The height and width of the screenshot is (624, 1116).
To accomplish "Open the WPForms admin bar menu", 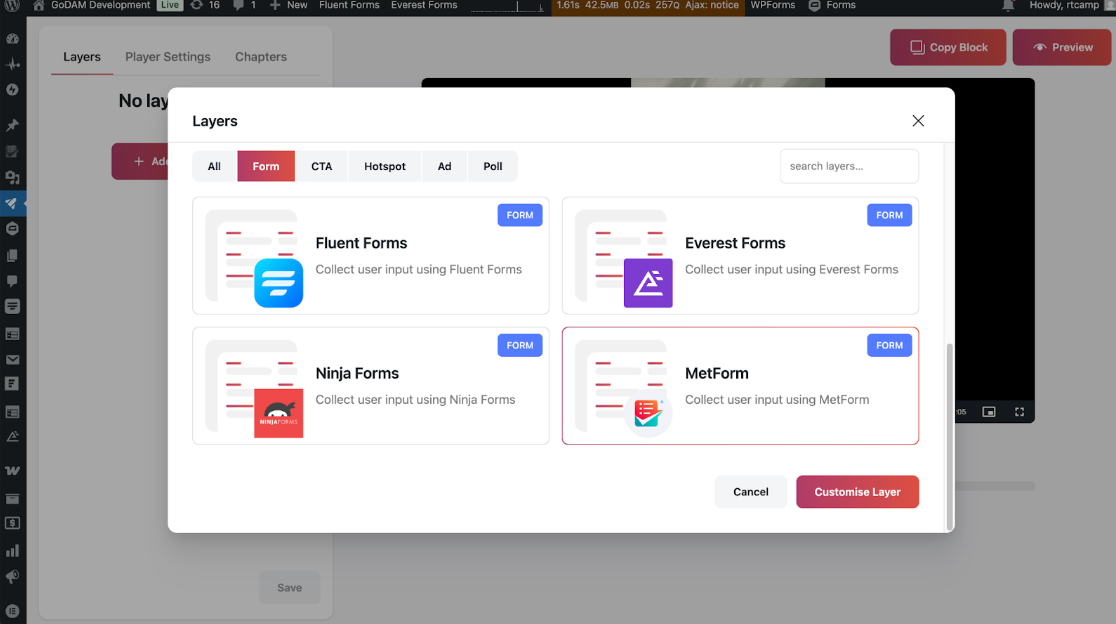I will [772, 6].
